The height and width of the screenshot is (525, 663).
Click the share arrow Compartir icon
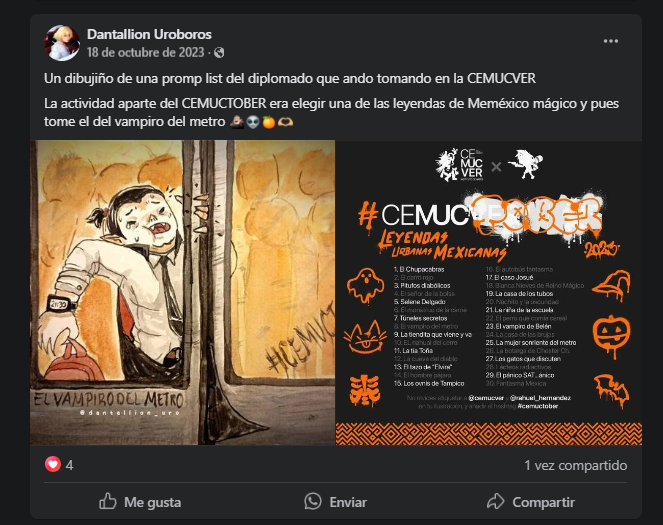tap(496, 501)
